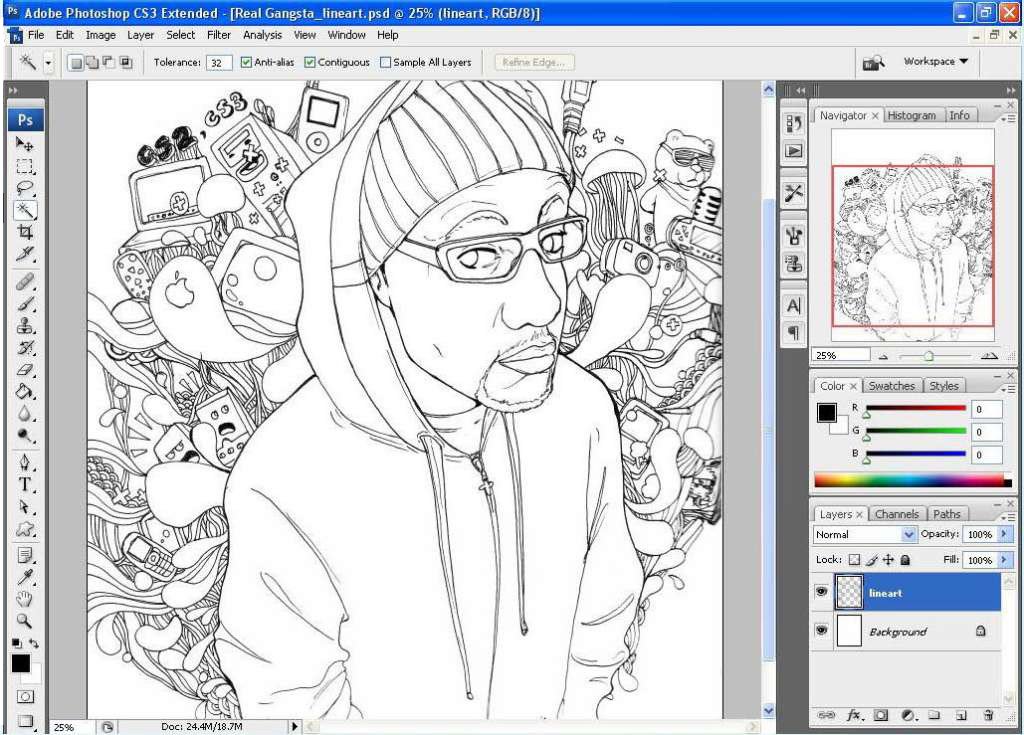
Task: Enable Sample All Layers checkbox
Action: (386, 62)
